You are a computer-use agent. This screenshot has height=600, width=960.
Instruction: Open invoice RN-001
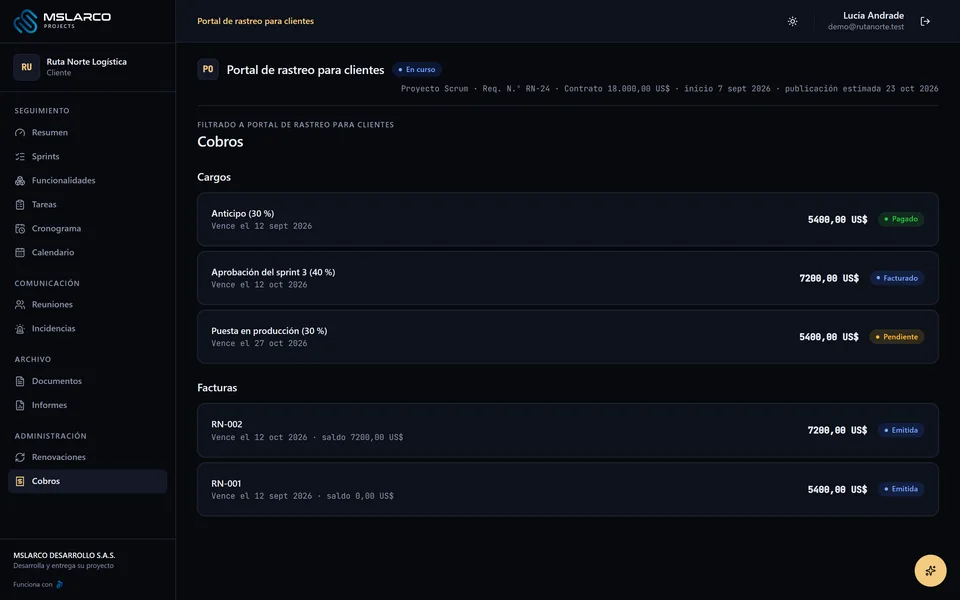click(x=568, y=489)
